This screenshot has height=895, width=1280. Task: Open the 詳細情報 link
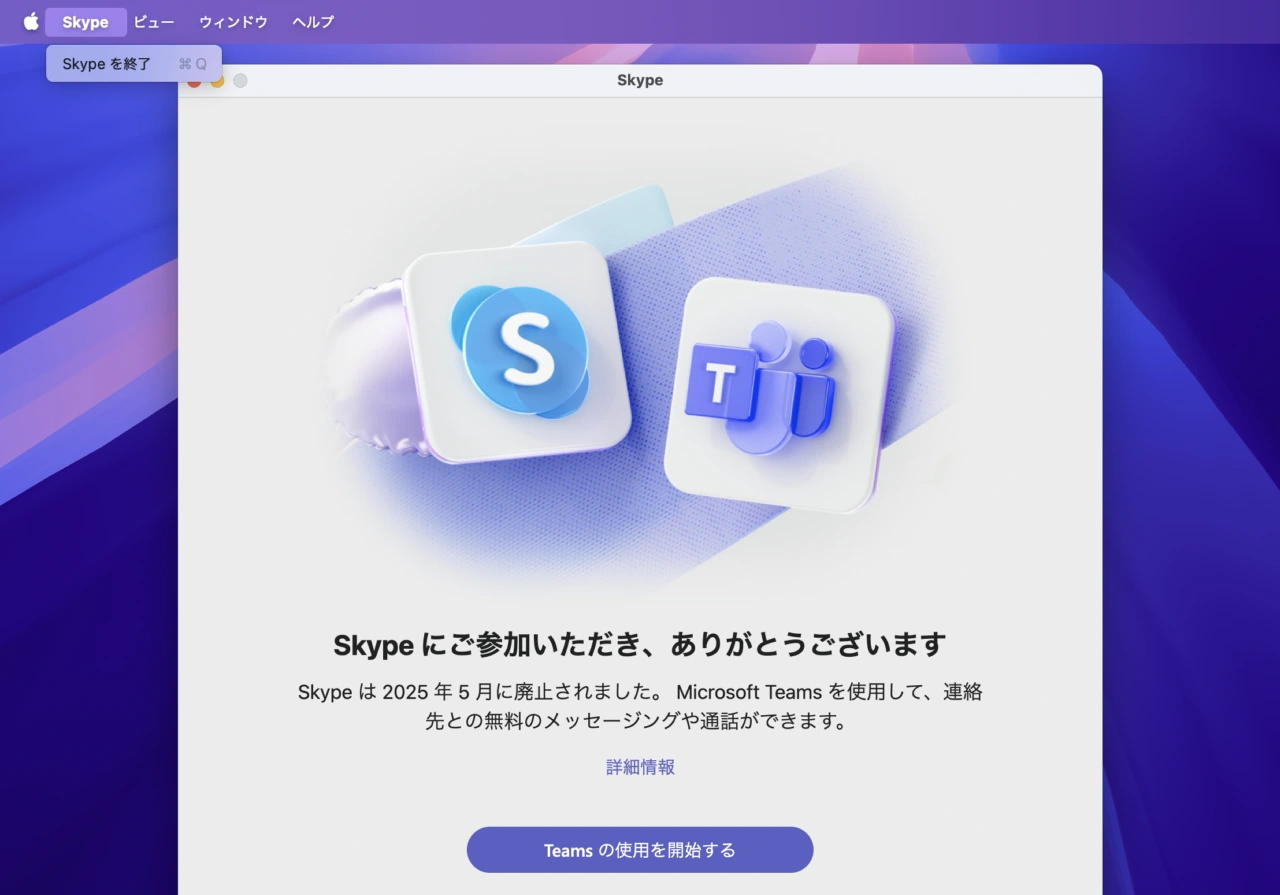click(x=640, y=767)
